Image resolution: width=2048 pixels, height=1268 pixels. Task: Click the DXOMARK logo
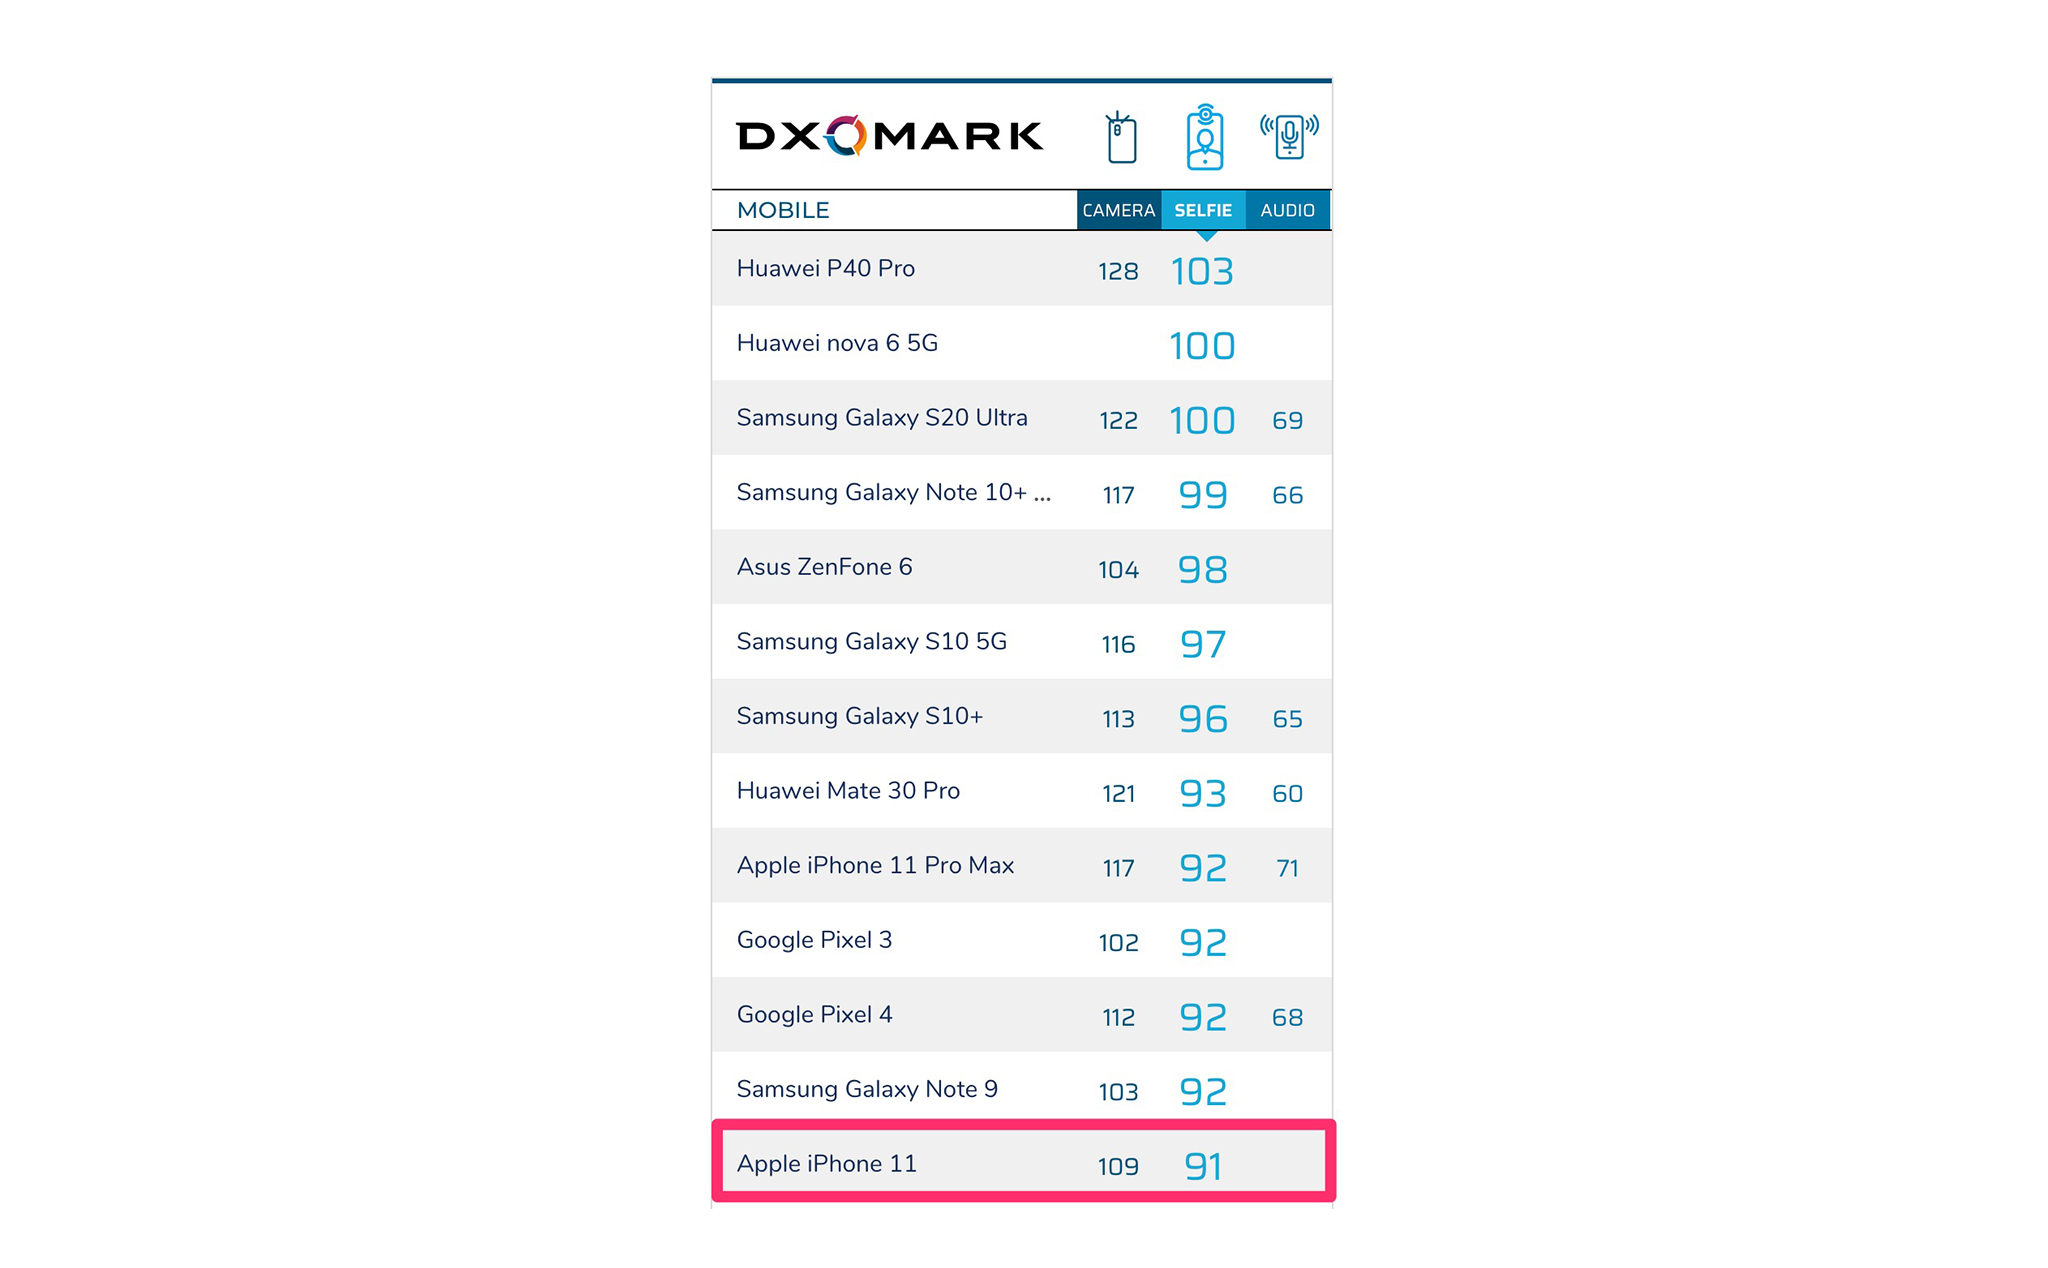(889, 136)
